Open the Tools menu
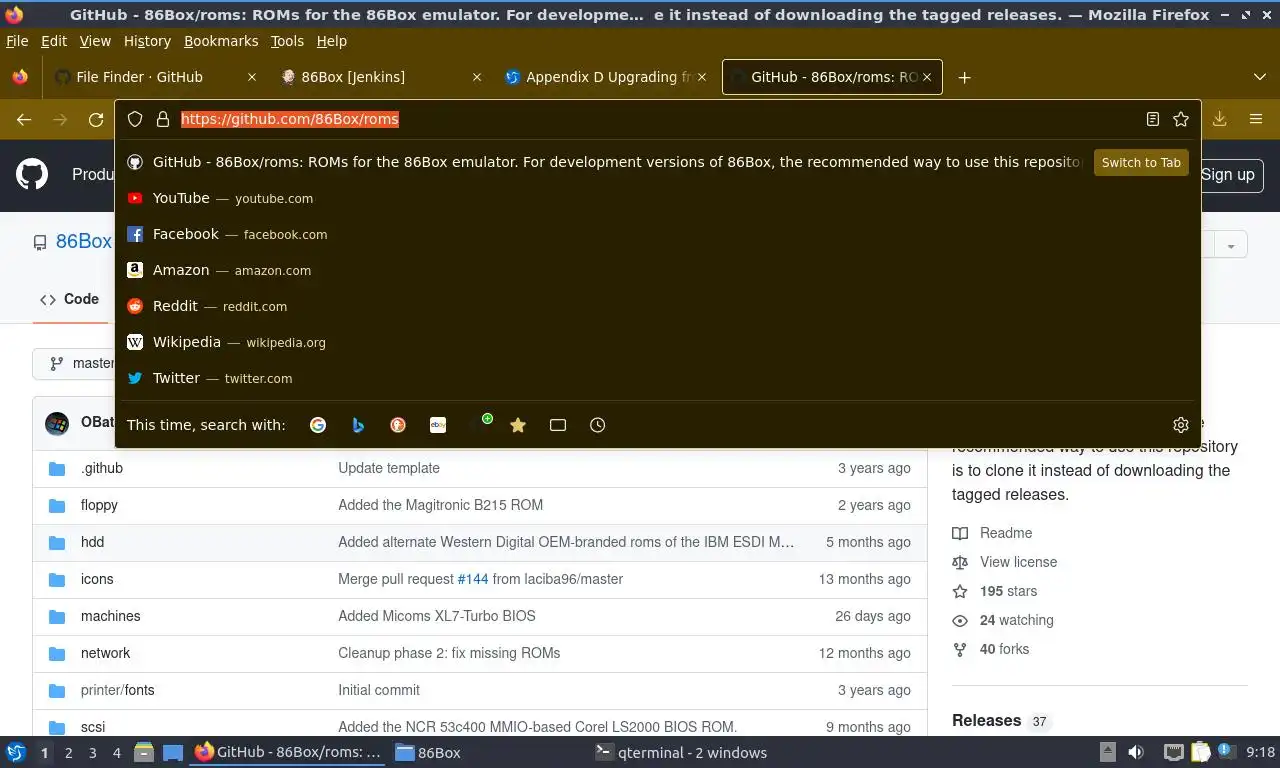 click(287, 41)
